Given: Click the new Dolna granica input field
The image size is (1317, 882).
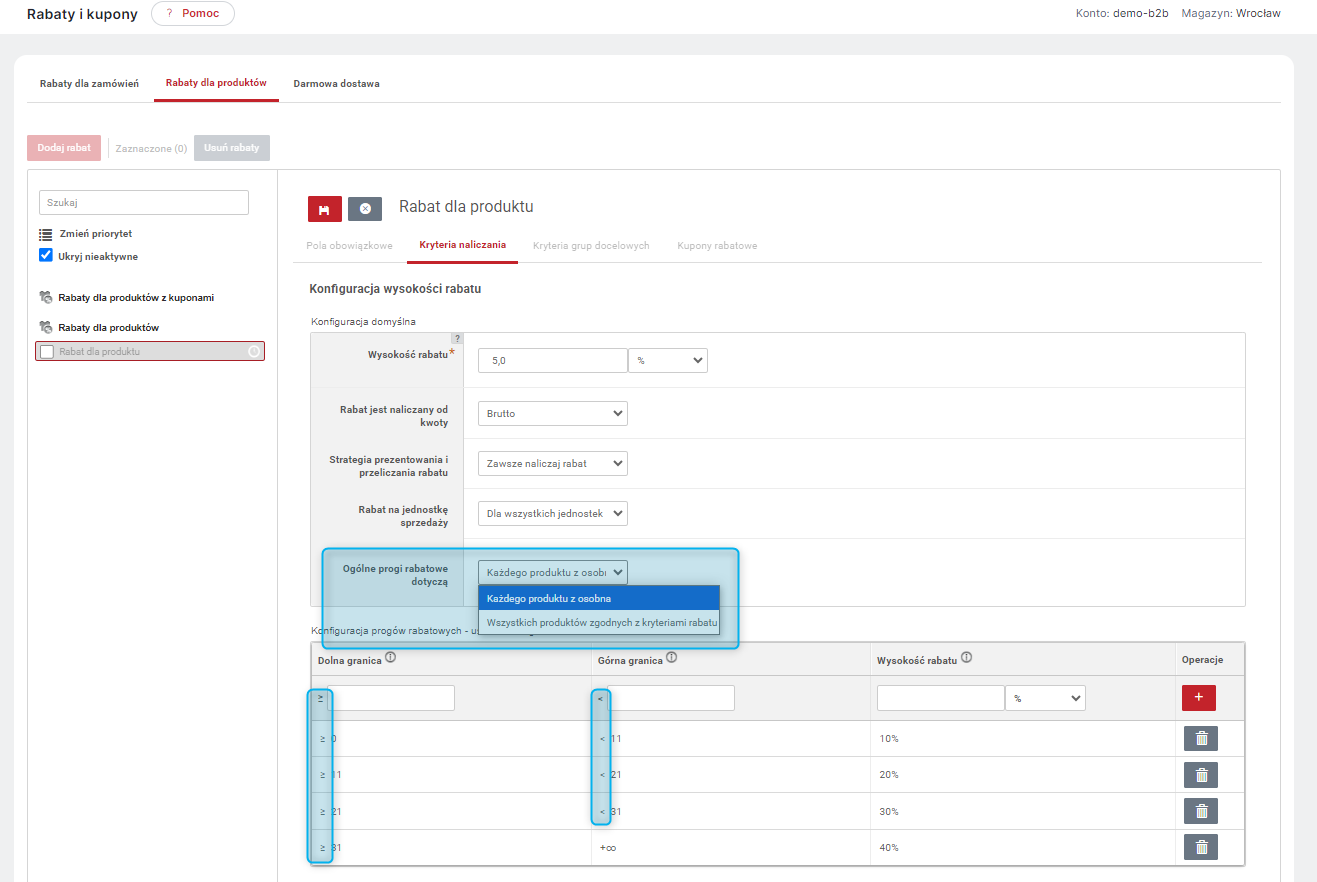Looking at the screenshot, I should [391, 698].
